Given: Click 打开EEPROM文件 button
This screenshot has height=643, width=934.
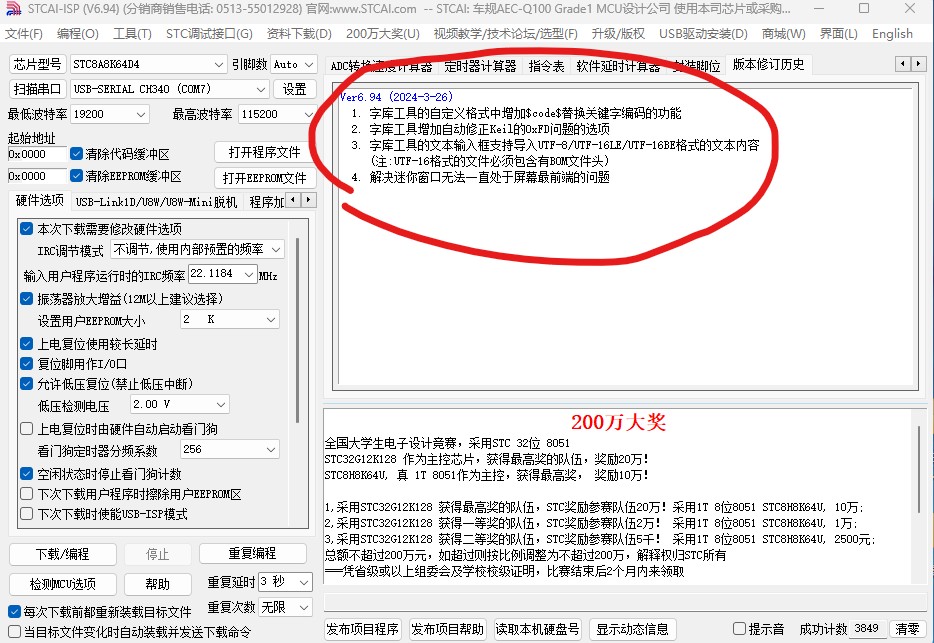Looking at the screenshot, I should [264, 178].
